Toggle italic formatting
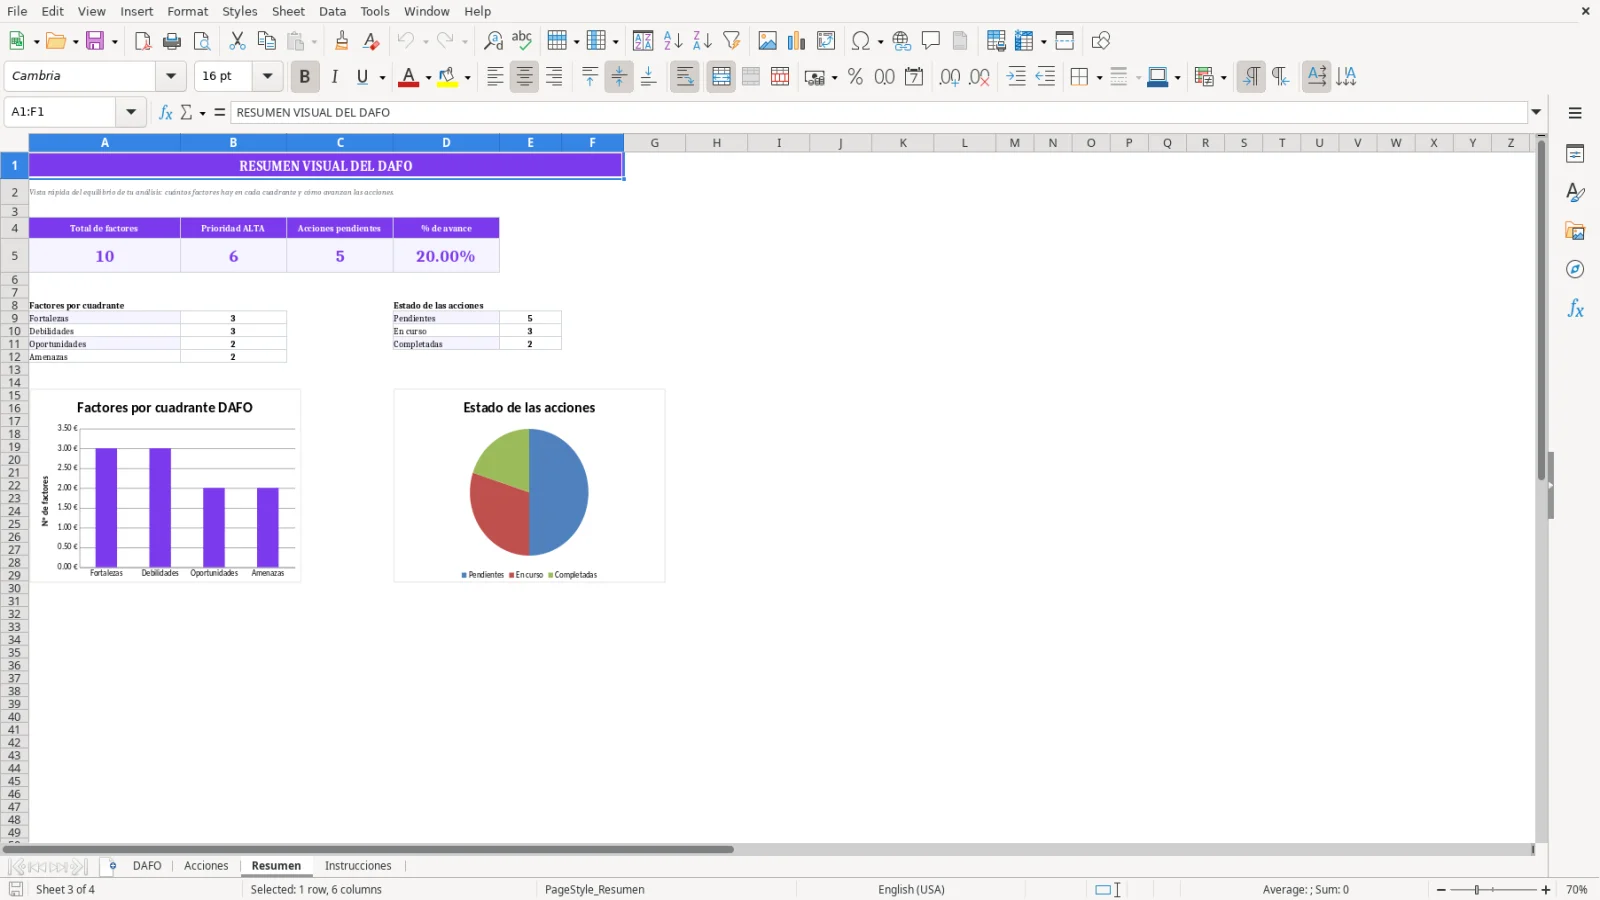This screenshot has height=900, width=1600. [334, 77]
